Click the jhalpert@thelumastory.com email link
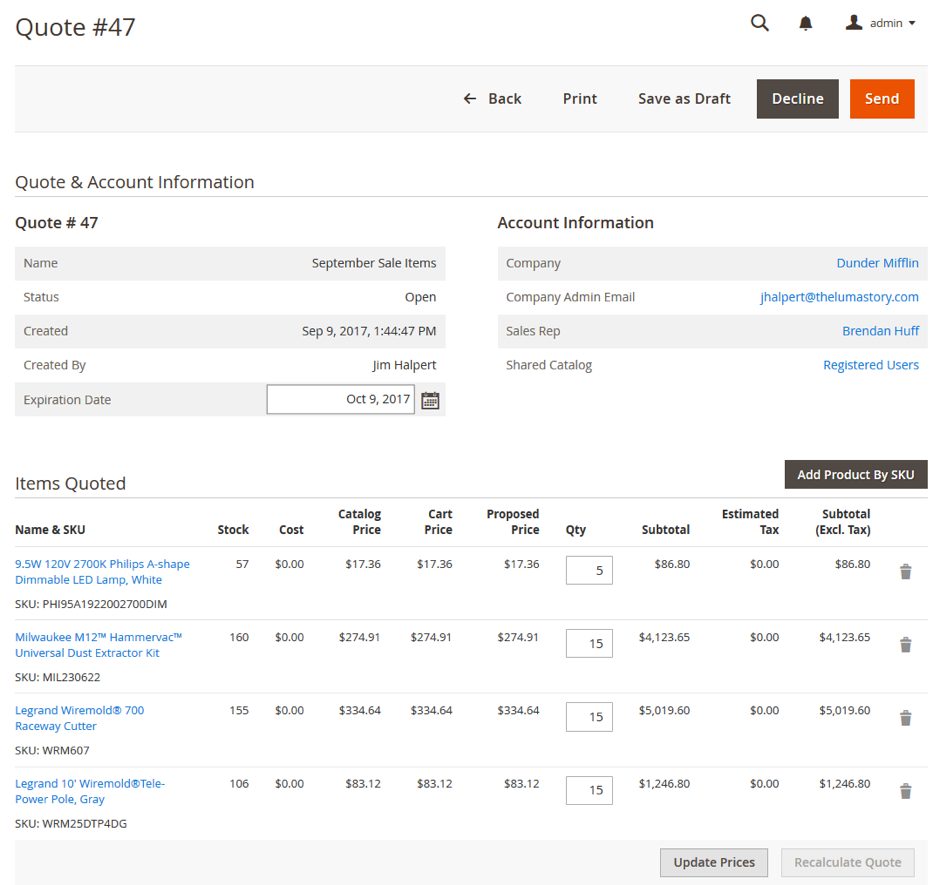 (x=839, y=297)
